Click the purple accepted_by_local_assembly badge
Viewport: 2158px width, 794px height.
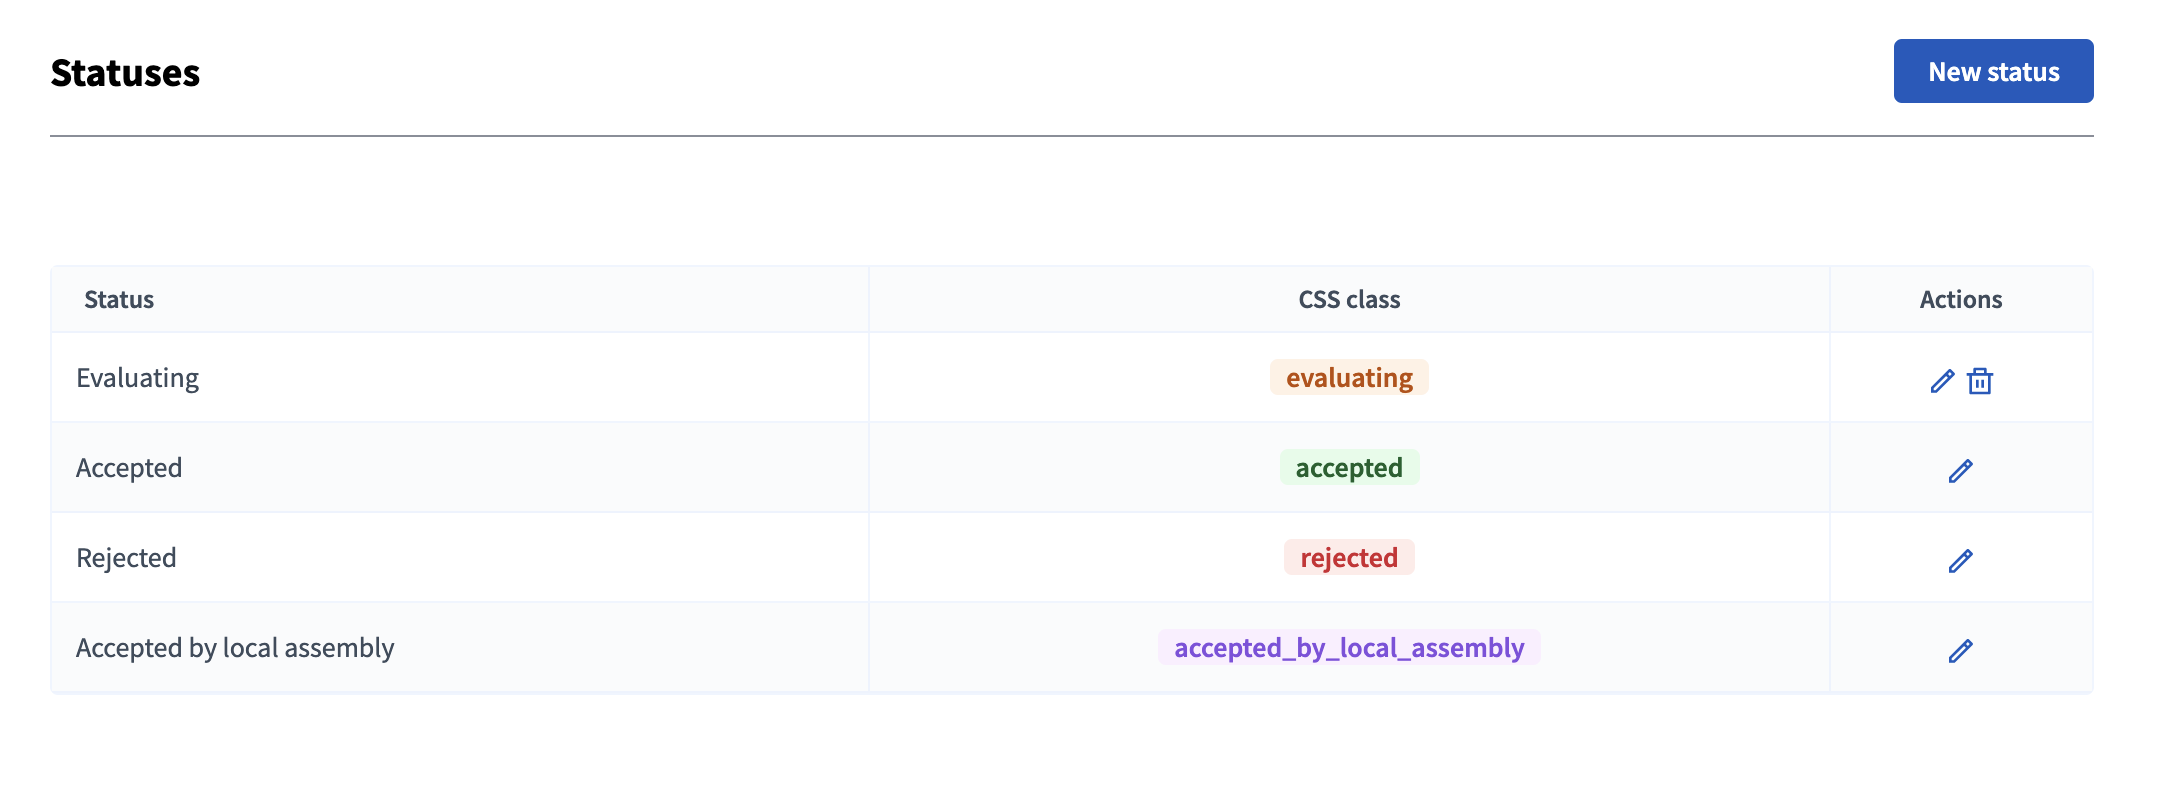pyautogui.click(x=1348, y=648)
